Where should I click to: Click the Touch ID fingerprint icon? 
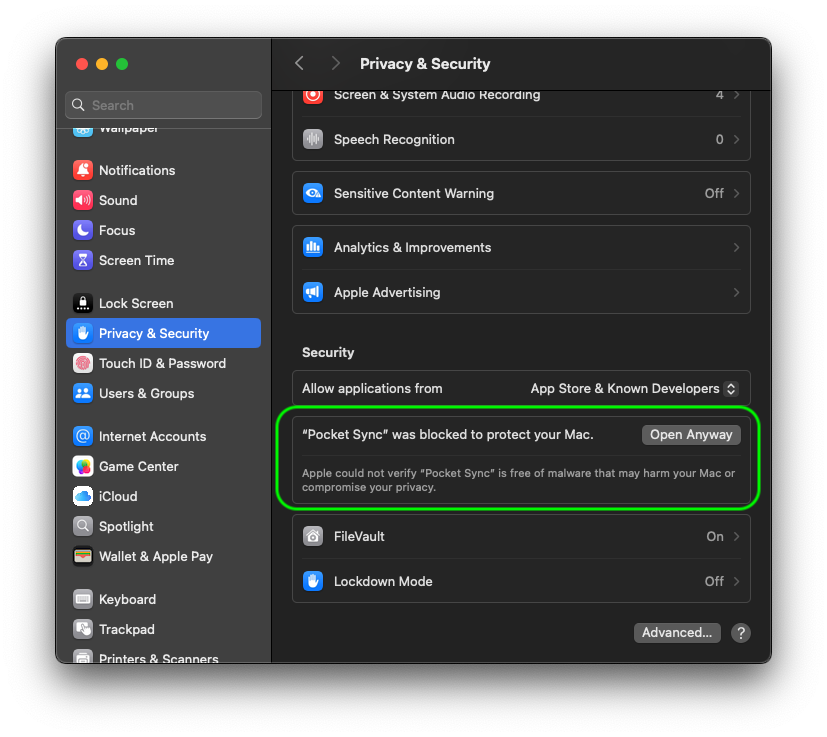tap(83, 363)
